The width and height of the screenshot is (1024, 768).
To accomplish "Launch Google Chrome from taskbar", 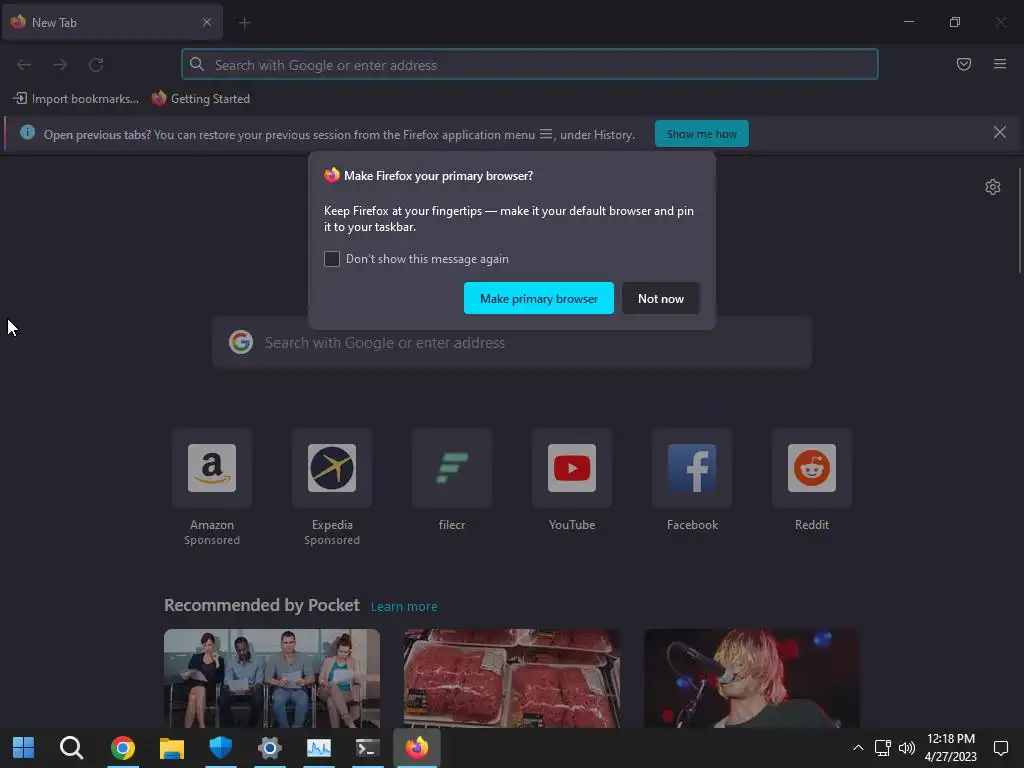I will (x=123, y=748).
